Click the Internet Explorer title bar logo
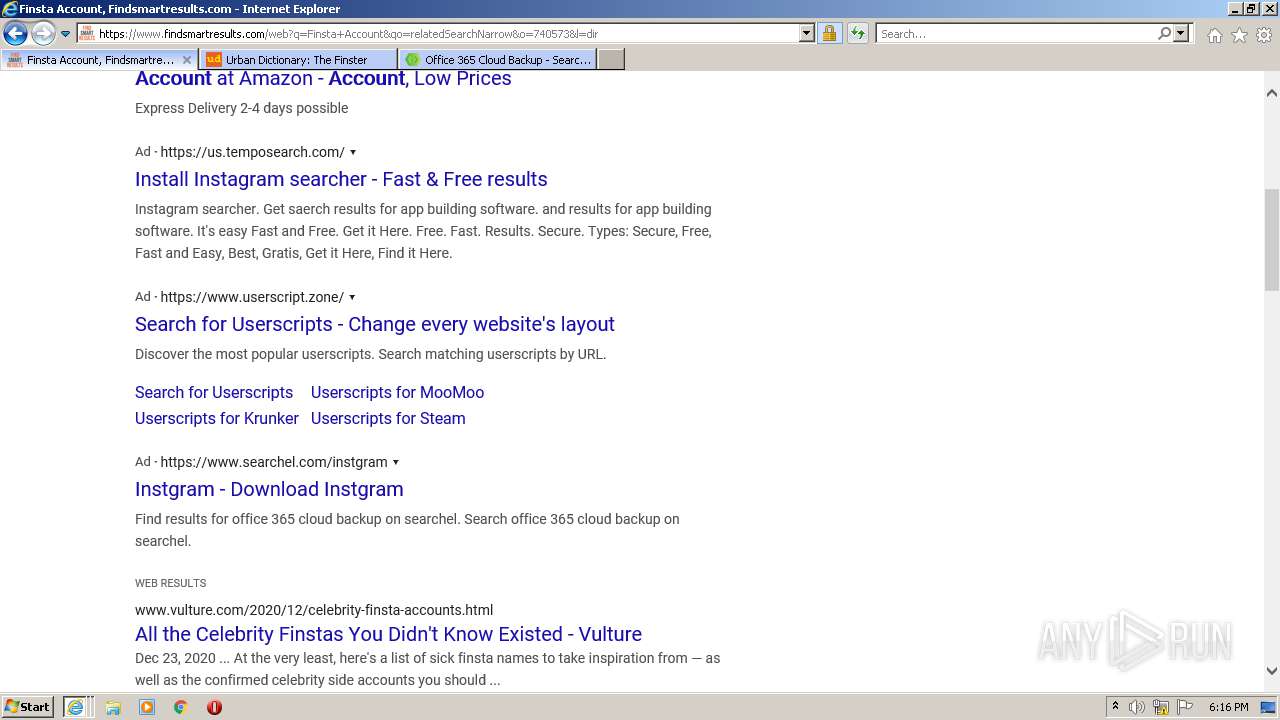Screen dimensions: 1280x720 pyautogui.click(x=10, y=9)
